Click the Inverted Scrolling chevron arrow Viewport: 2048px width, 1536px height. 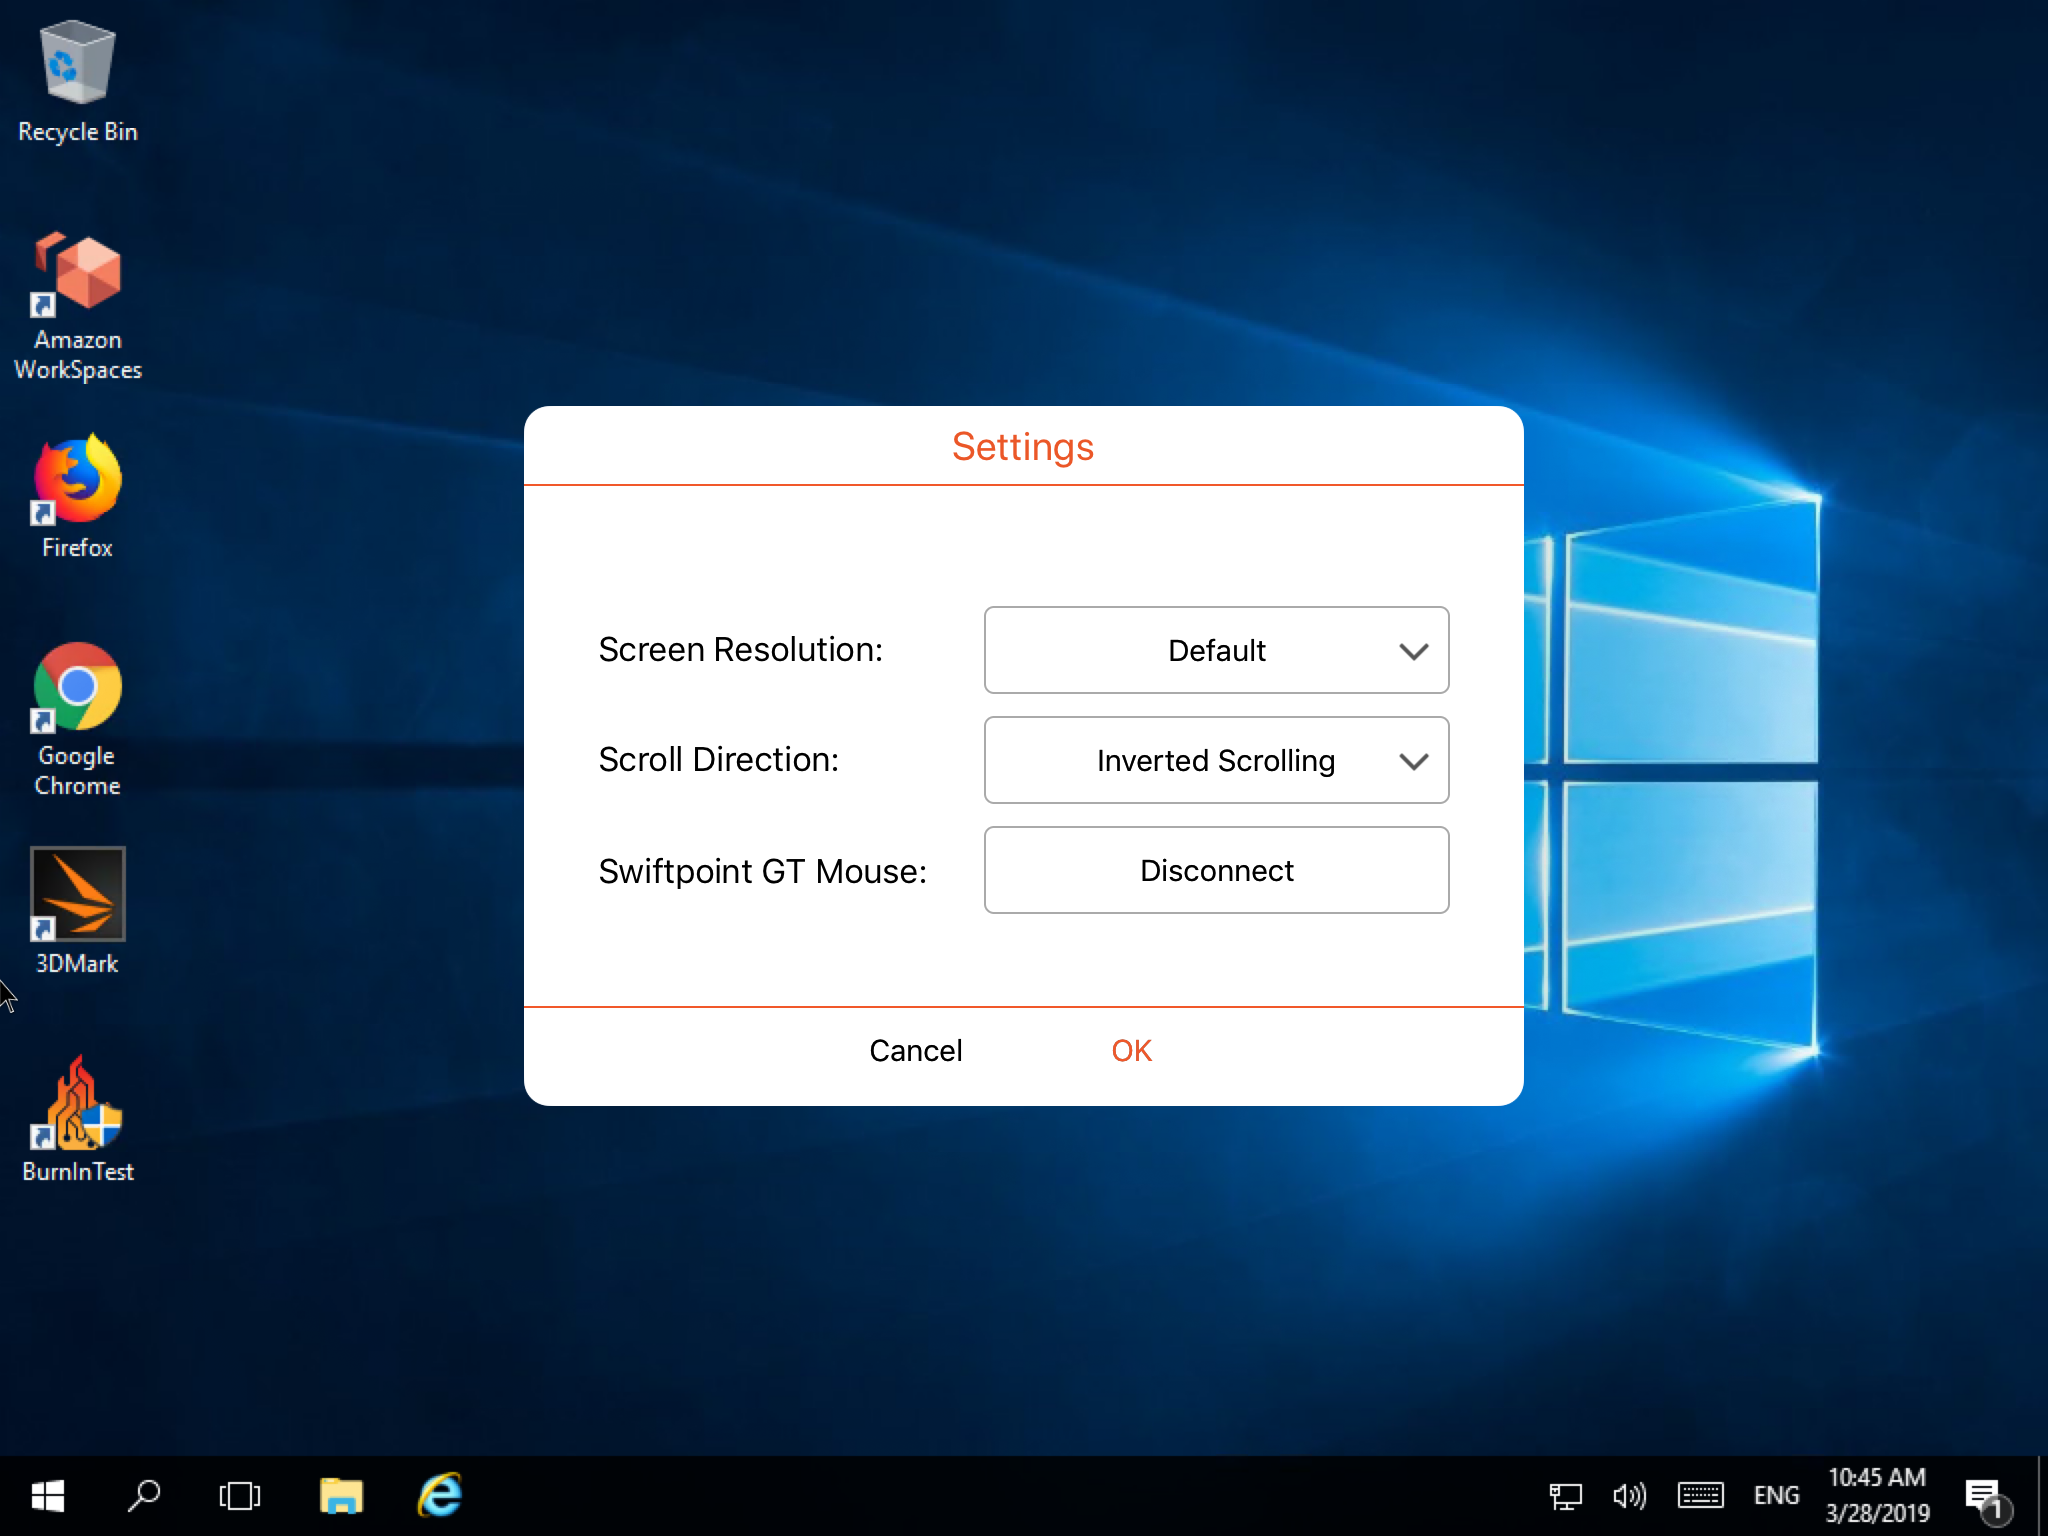click(1413, 761)
